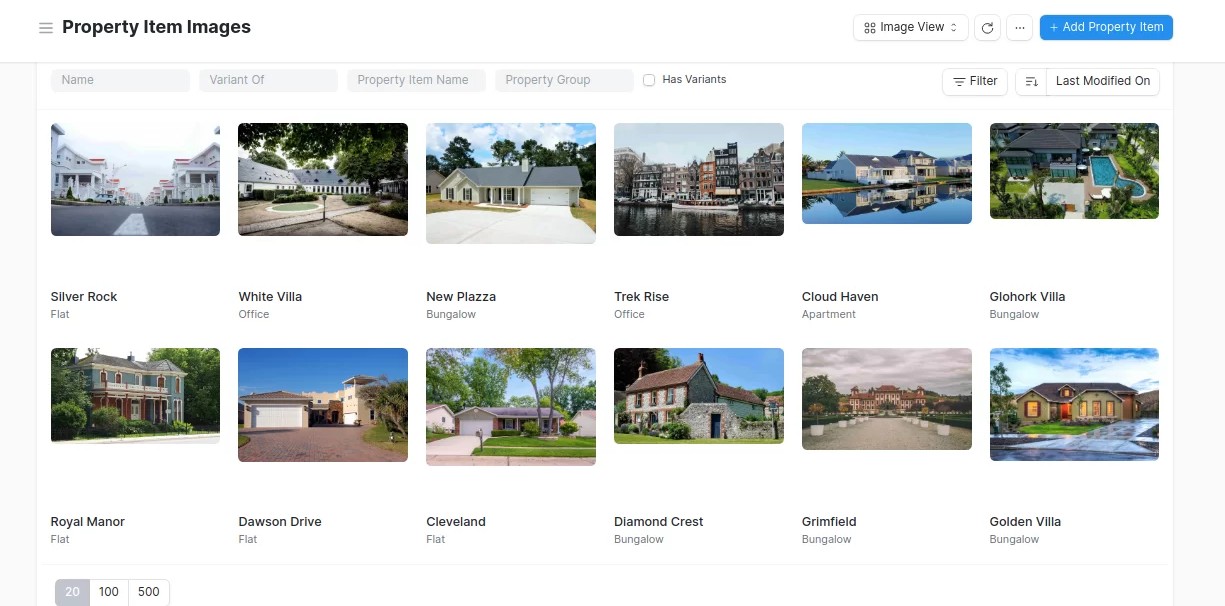This screenshot has width=1225, height=606.
Task: Select 500 items per page
Action: 149,592
